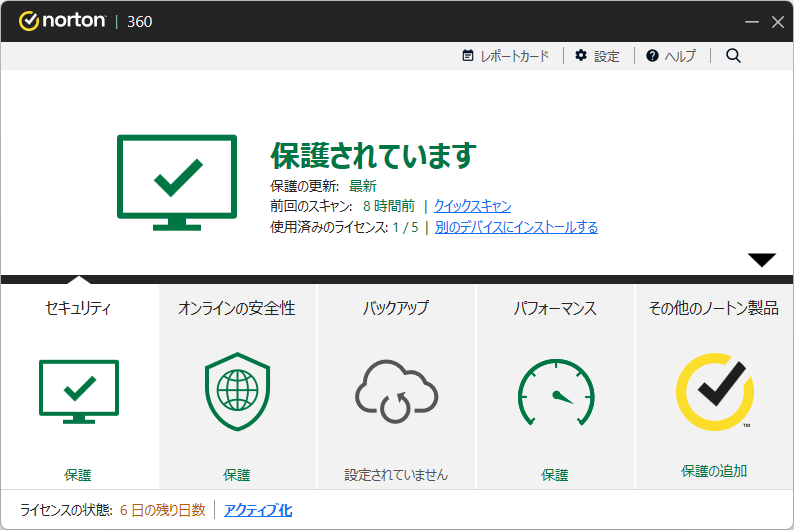
Task: Click 保護 status under オンラインの安全性
Action: coord(237,475)
